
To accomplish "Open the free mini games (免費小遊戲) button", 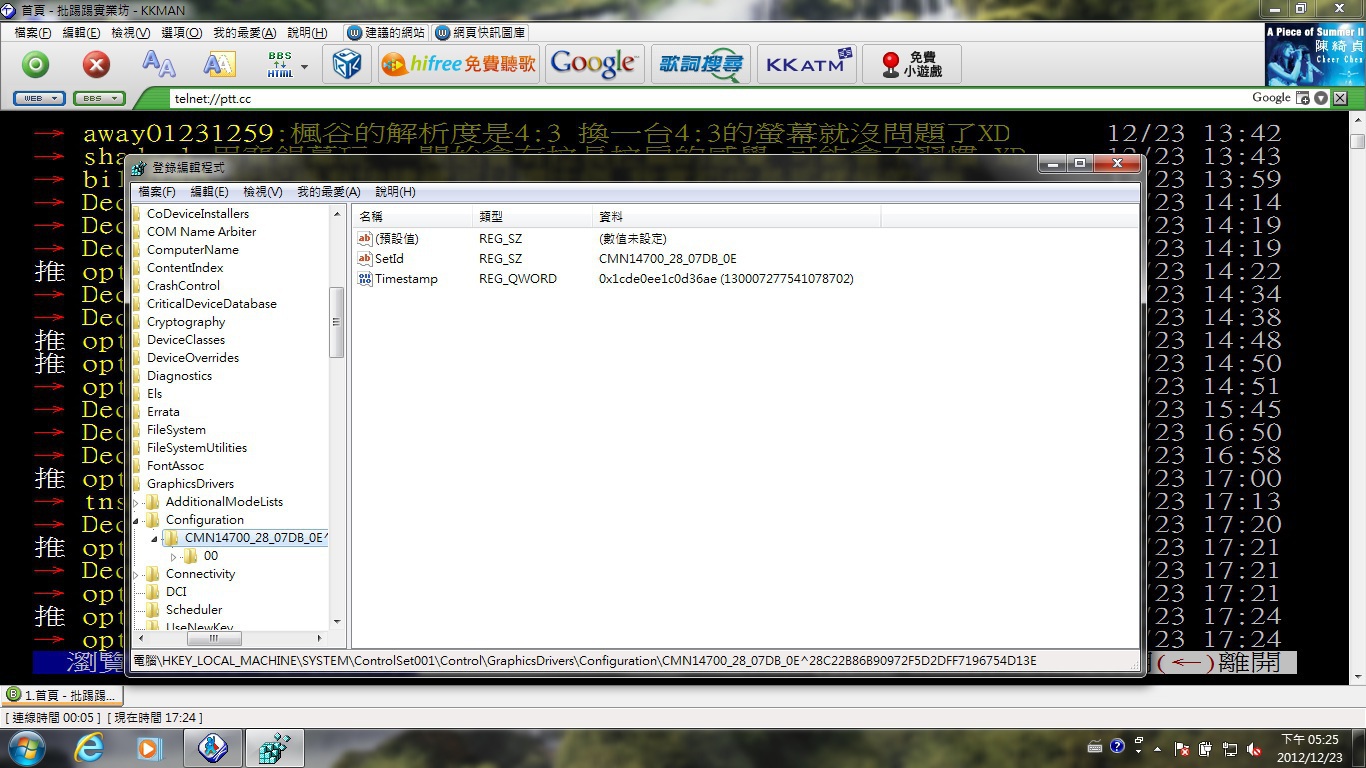I will coord(911,64).
